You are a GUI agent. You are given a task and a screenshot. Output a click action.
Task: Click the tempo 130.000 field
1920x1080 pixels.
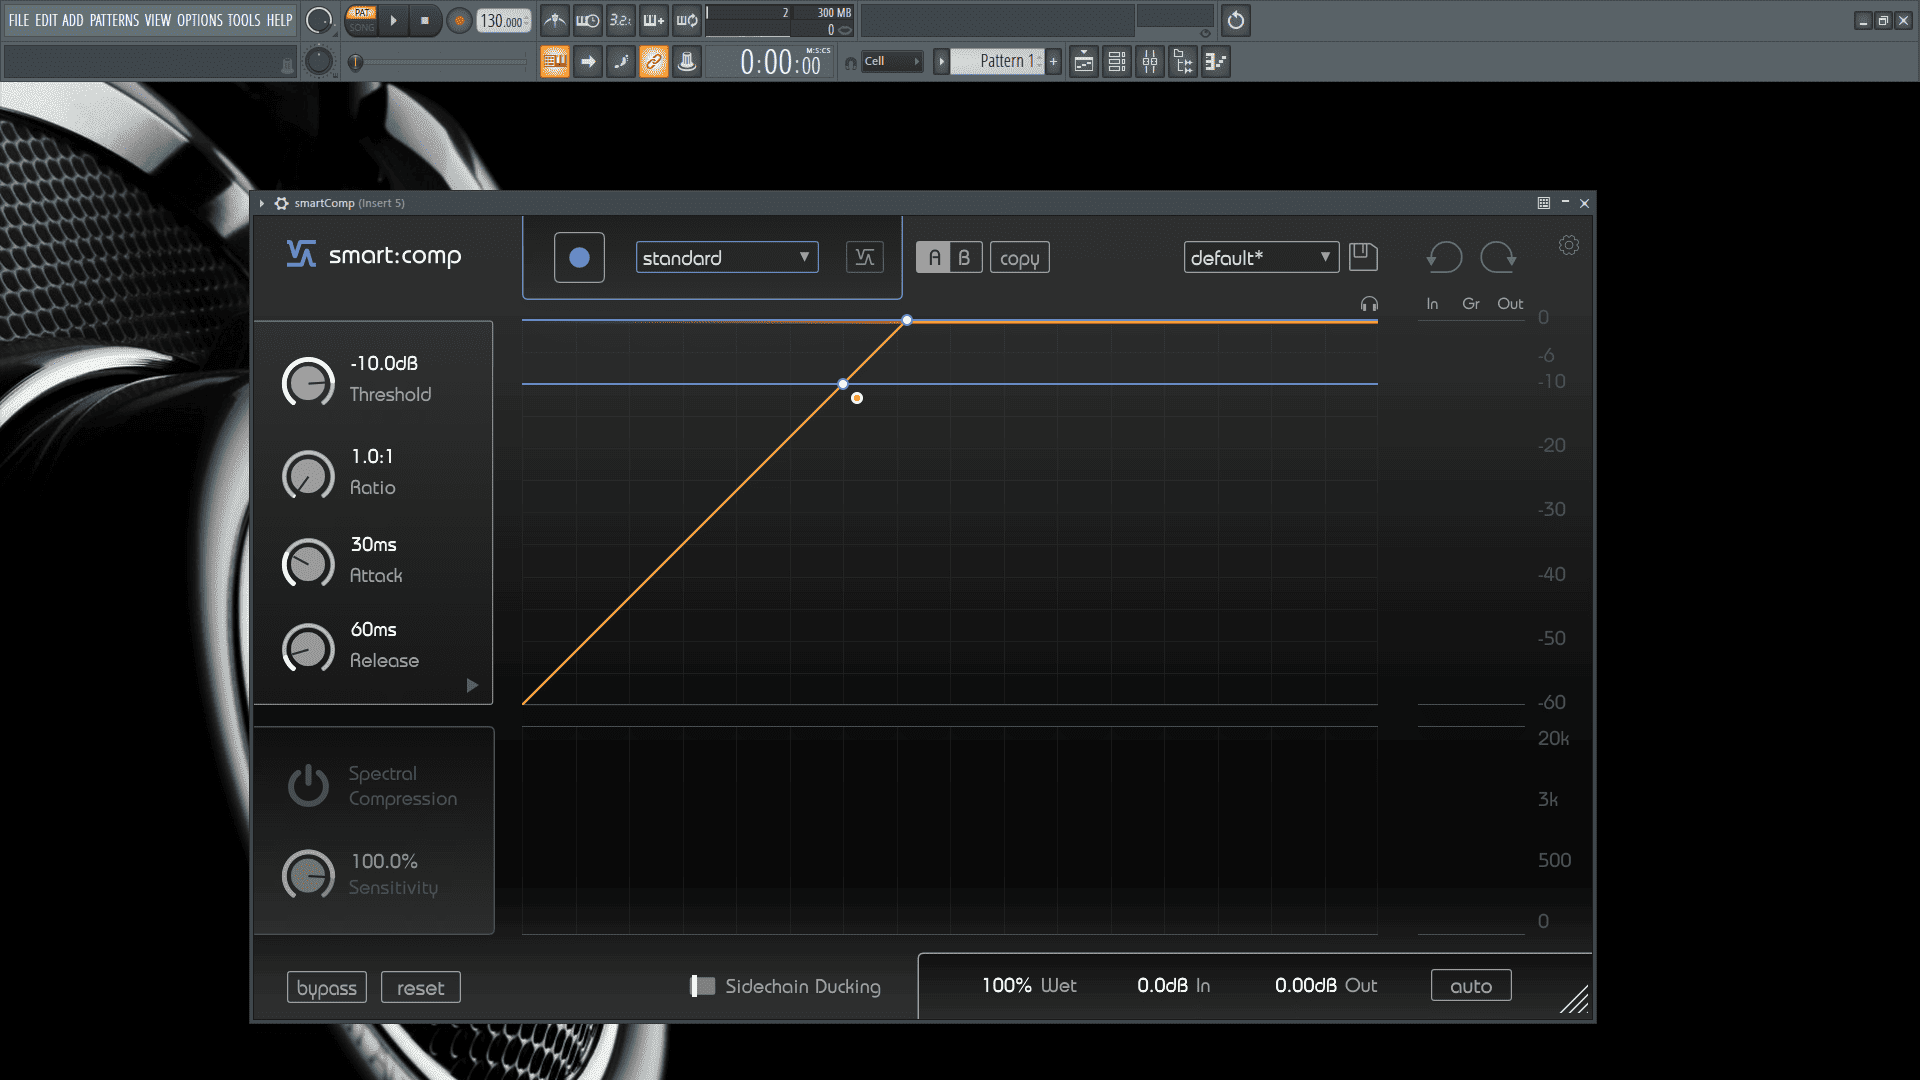point(504,20)
